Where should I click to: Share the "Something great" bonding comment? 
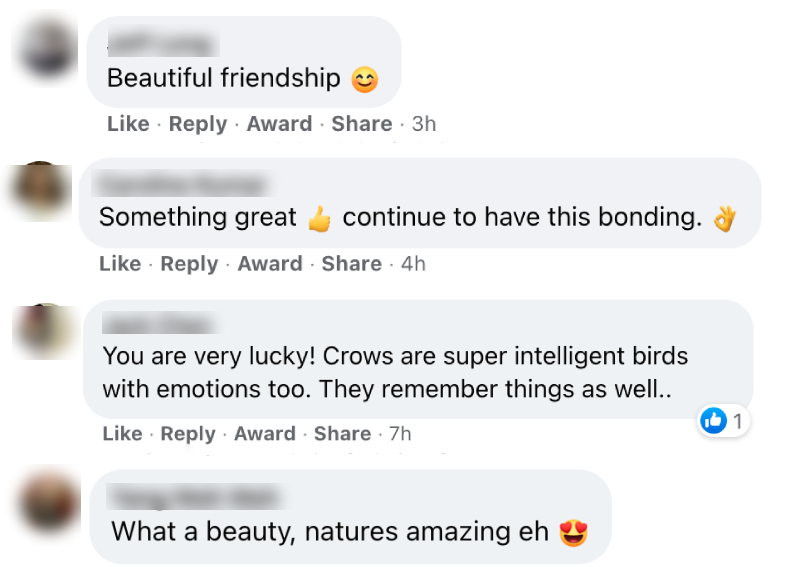coord(352,264)
